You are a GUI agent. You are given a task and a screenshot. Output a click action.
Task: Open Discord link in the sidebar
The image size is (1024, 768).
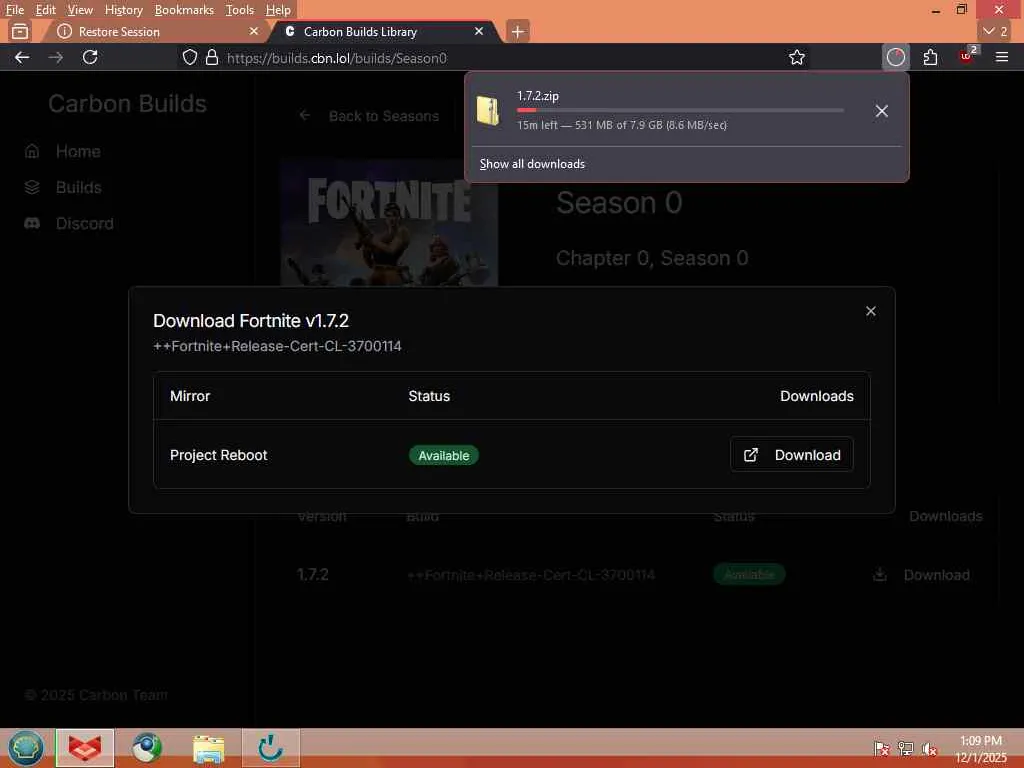click(x=84, y=223)
